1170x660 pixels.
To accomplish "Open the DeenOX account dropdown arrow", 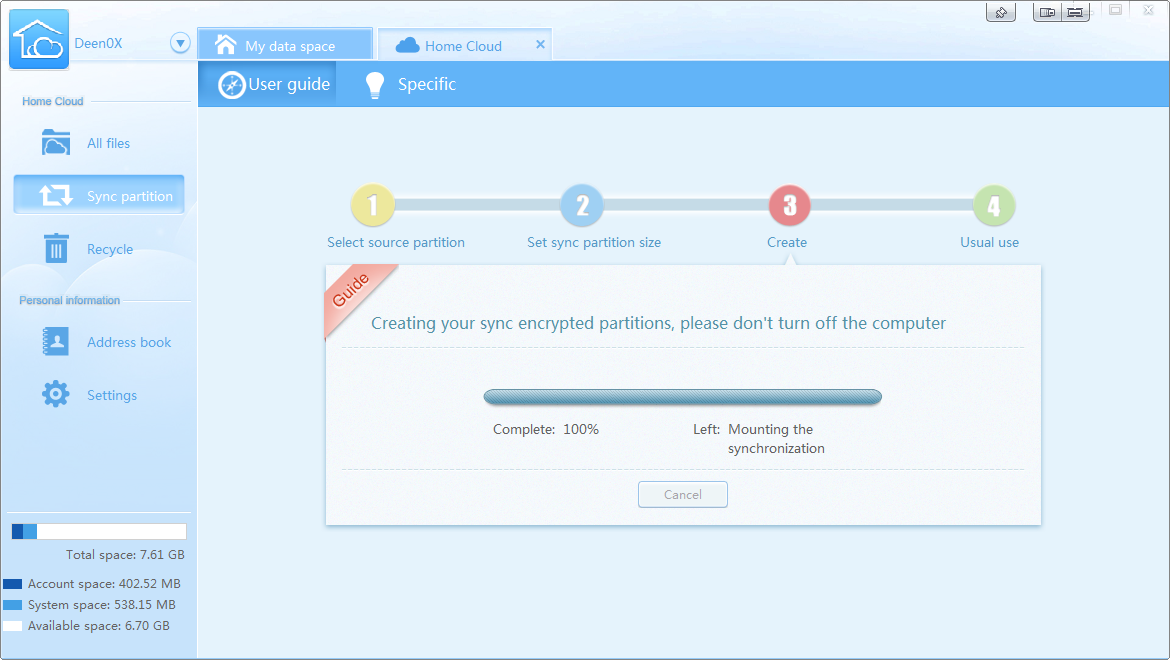I will [x=180, y=43].
